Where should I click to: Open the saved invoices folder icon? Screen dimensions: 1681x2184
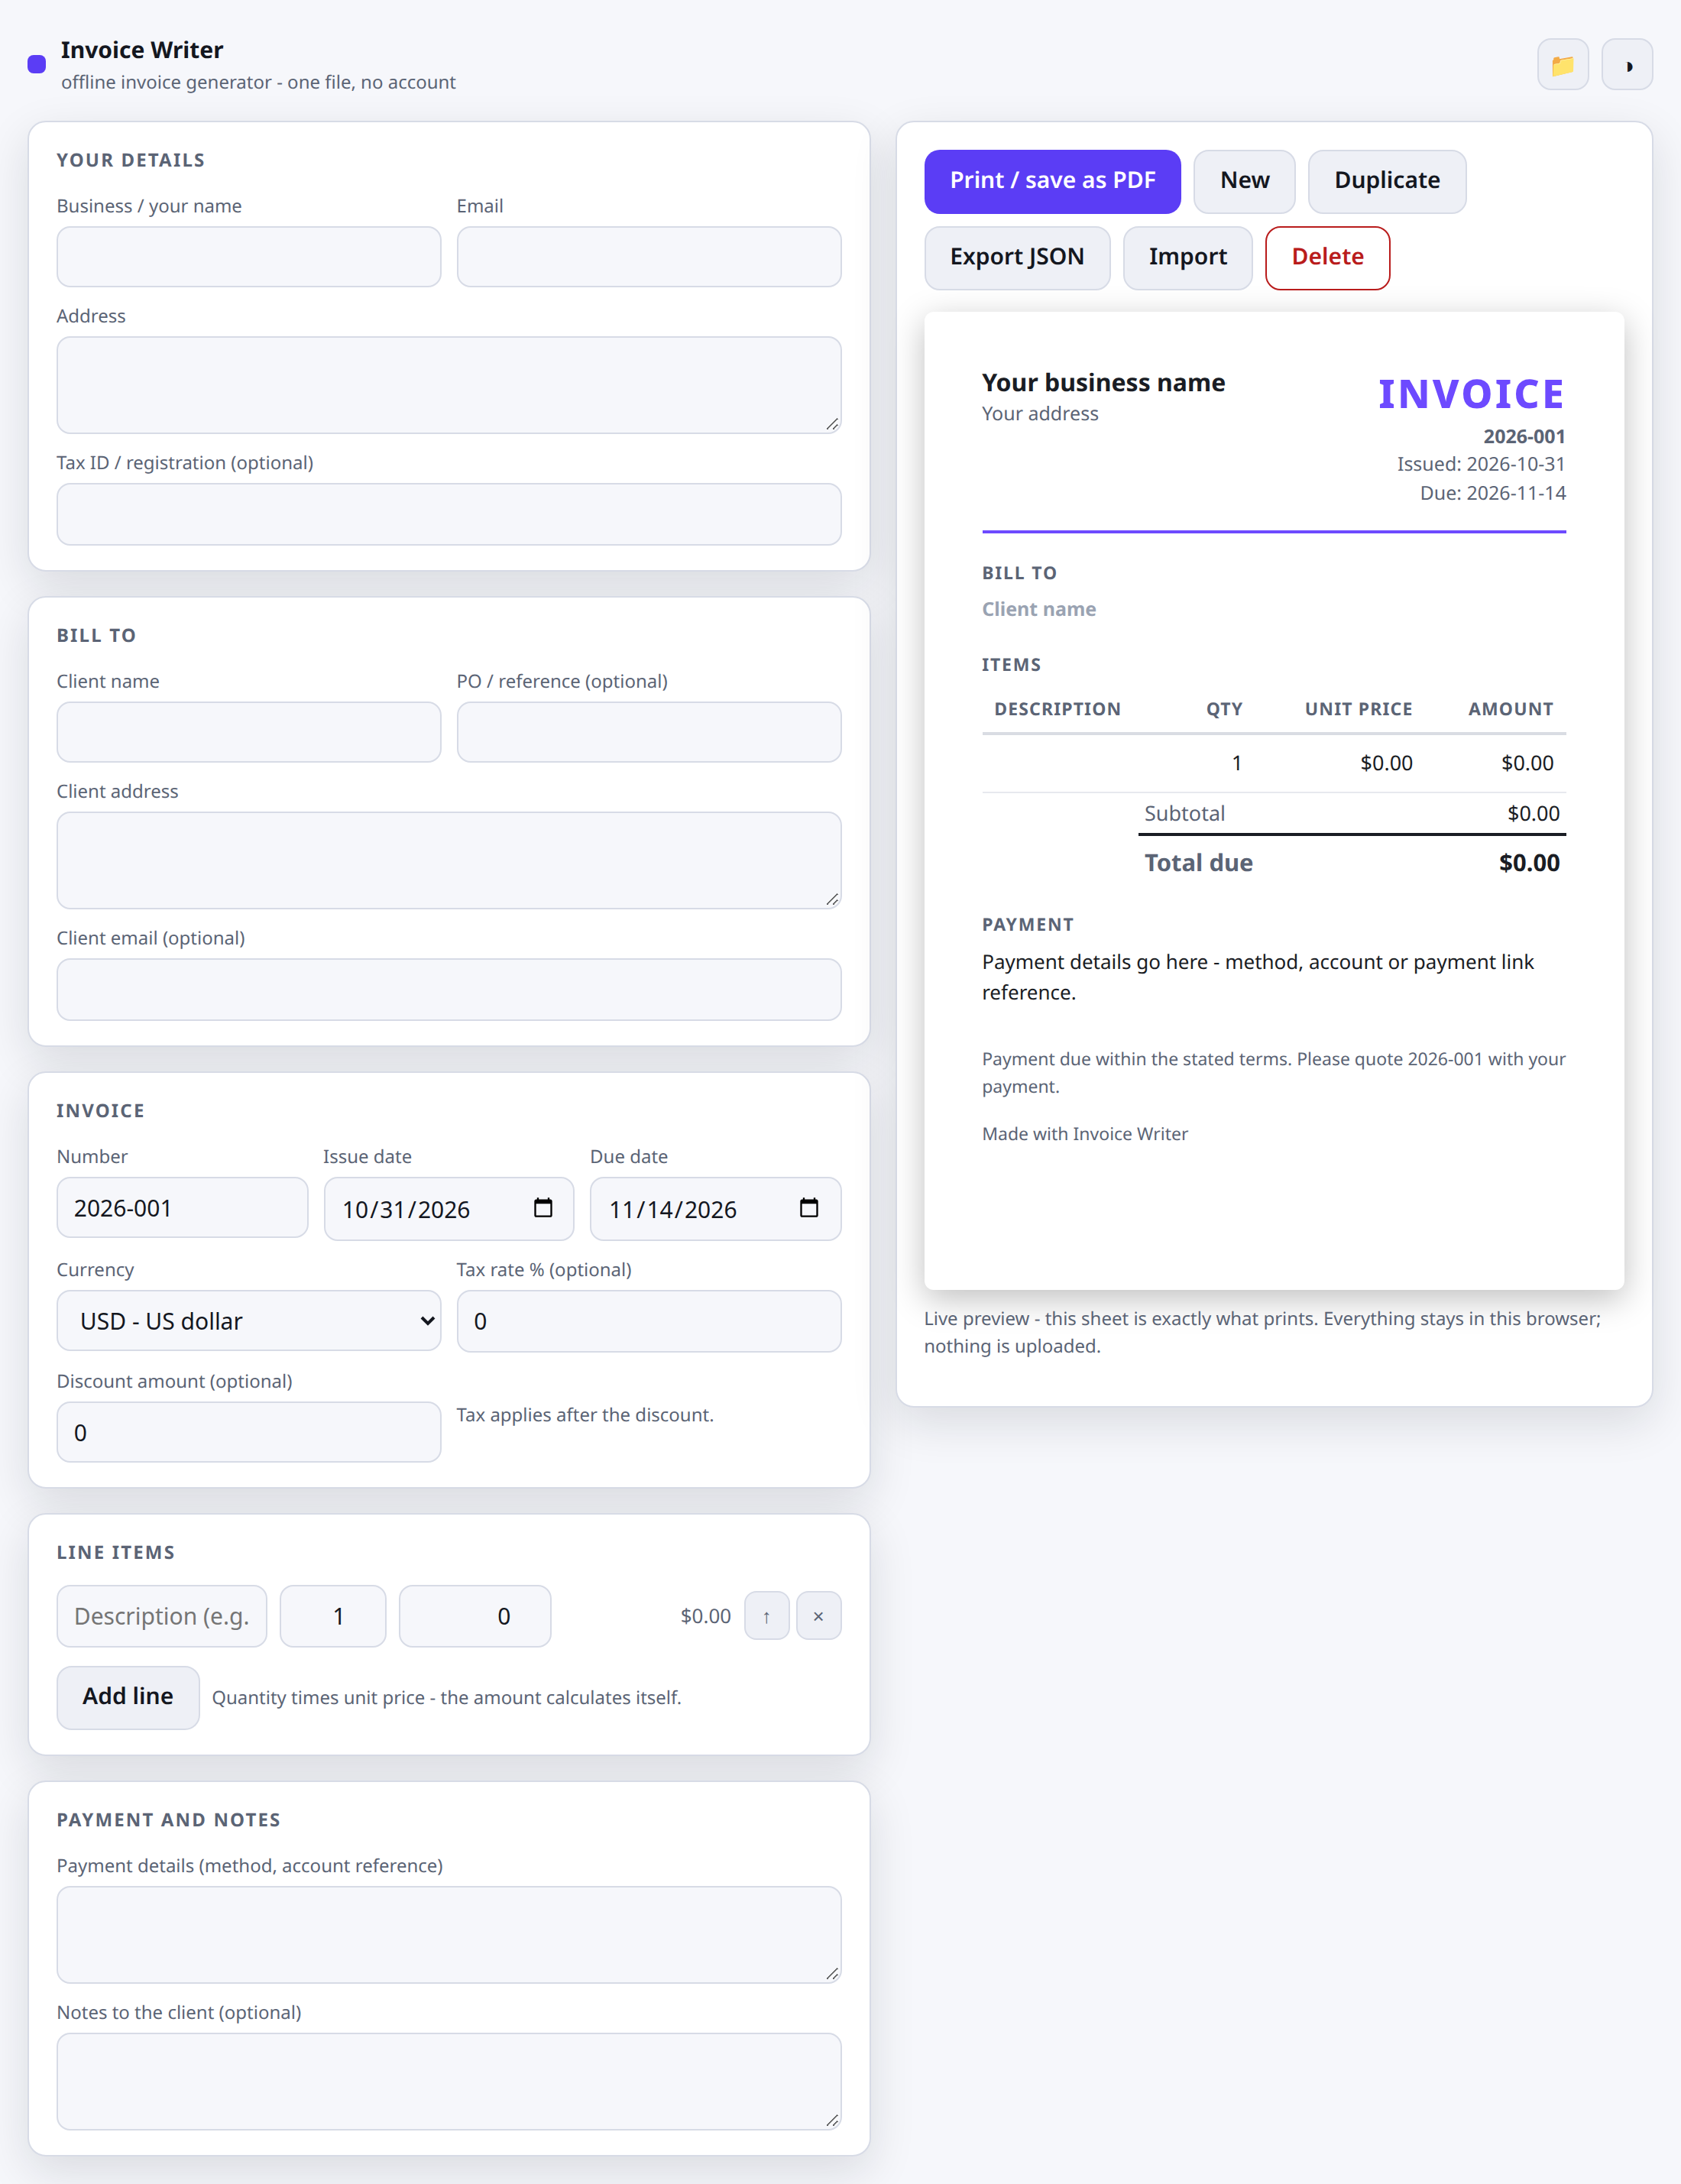1562,65
